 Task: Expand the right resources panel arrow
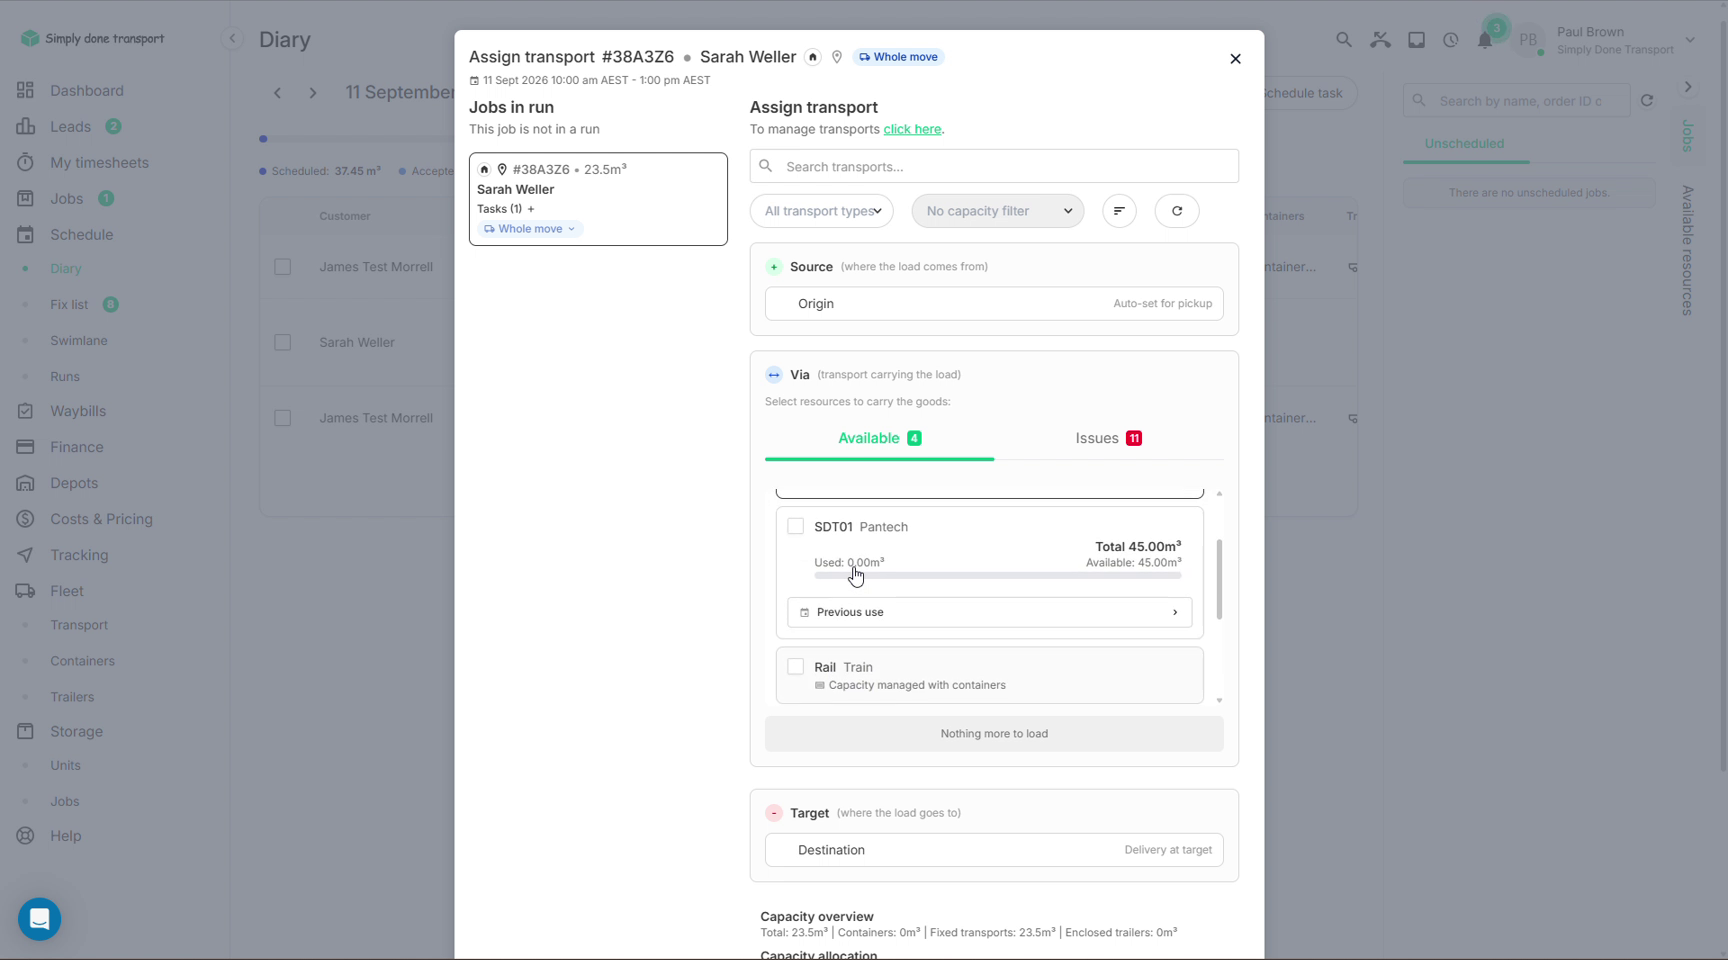tap(1688, 87)
